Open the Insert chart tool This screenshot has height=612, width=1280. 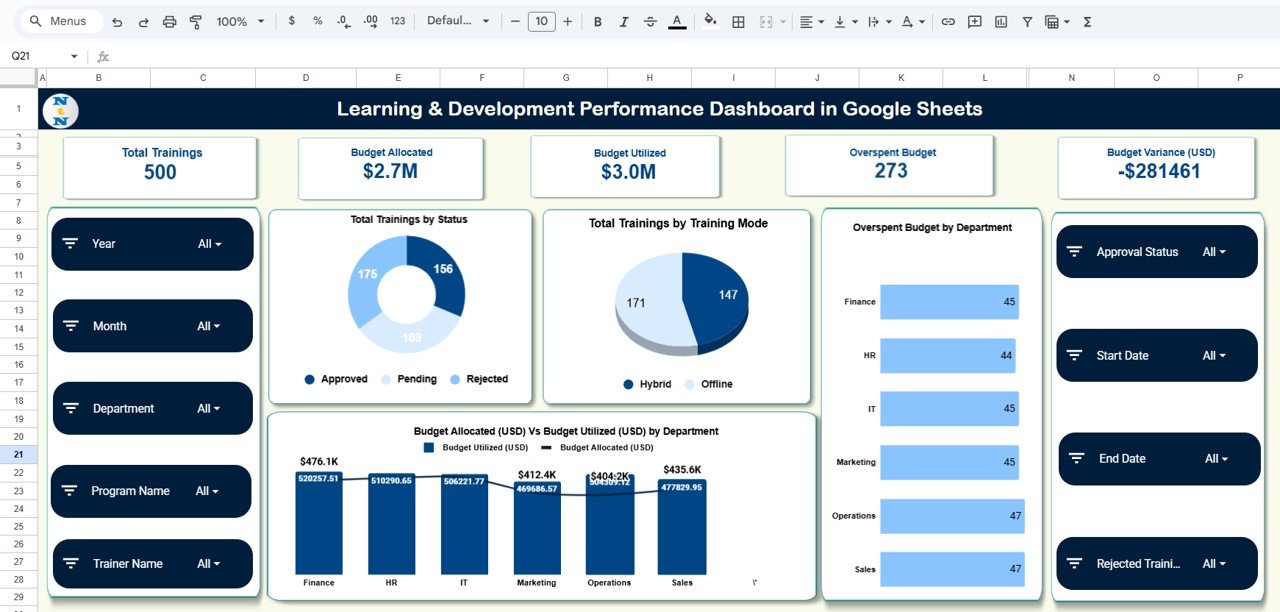[x=1001, y=21]
